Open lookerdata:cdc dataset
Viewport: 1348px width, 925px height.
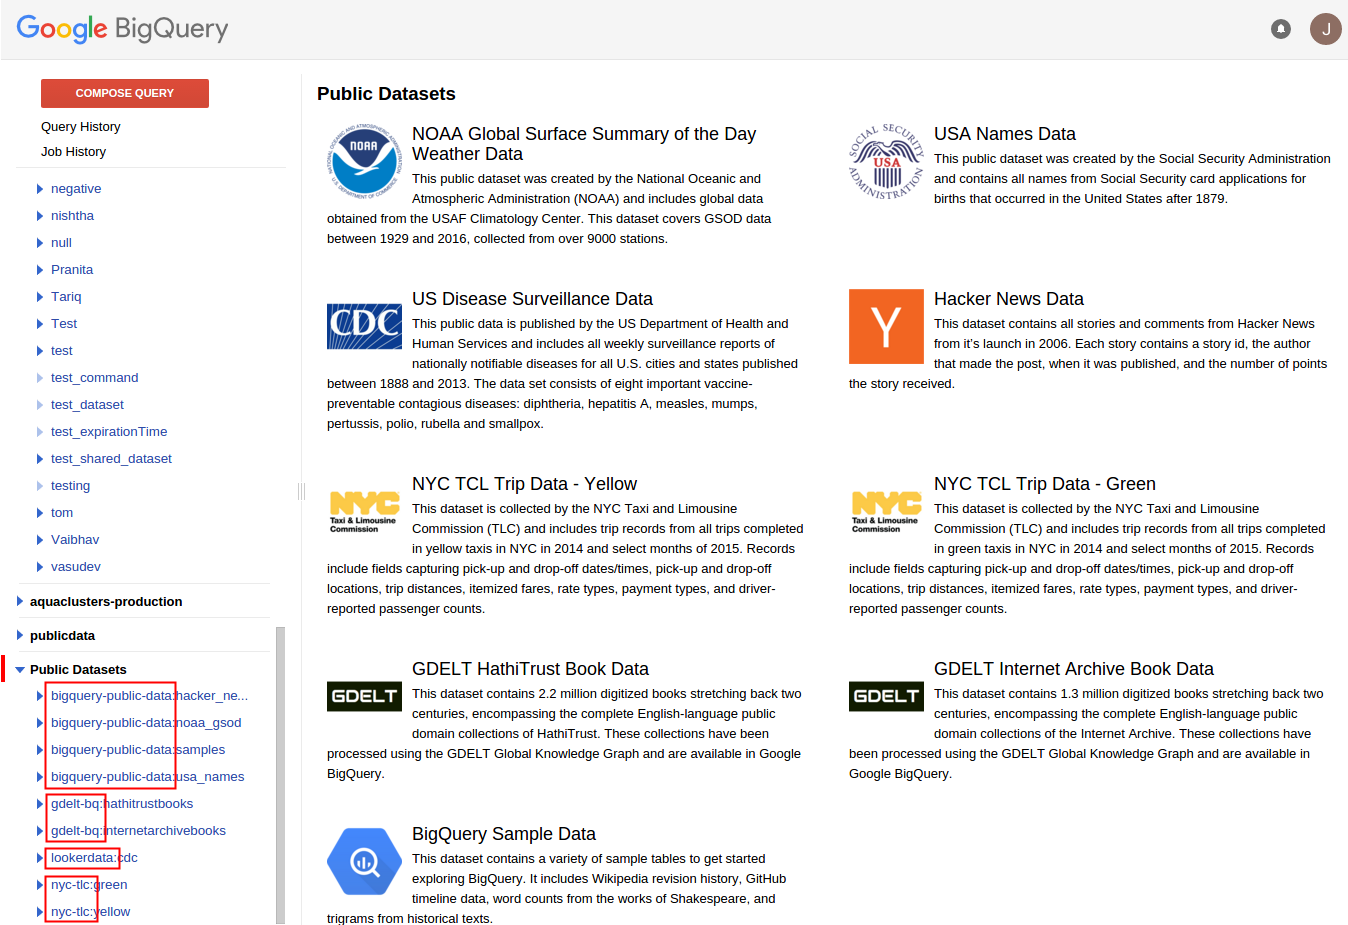(x=94, y=858)
